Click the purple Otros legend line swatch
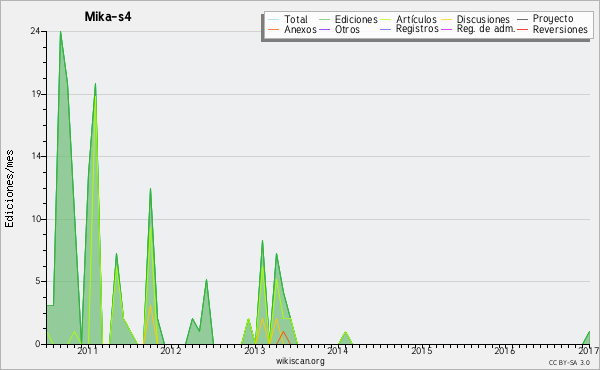 (x=324, y=29)
